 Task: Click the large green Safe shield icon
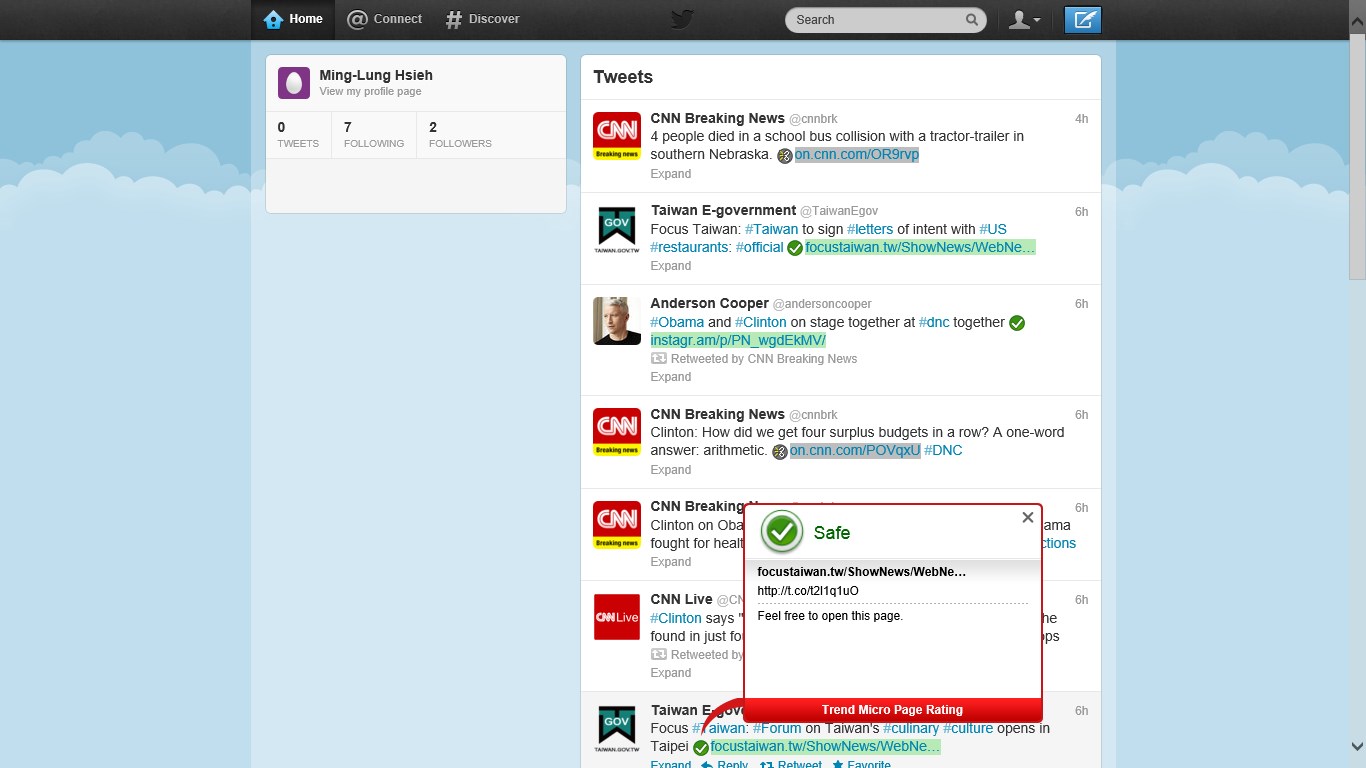(x=782, y=532)
